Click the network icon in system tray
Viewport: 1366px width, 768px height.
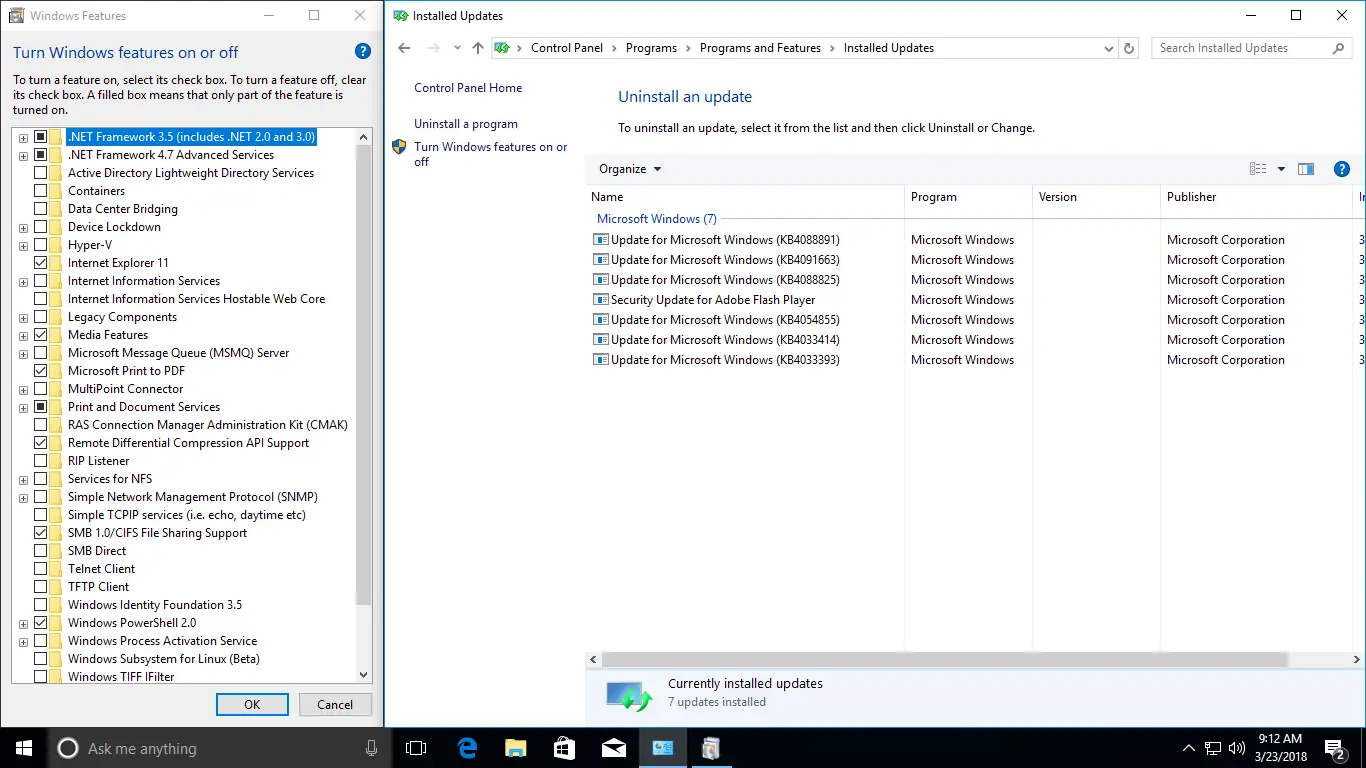(x=1213, y=748)
